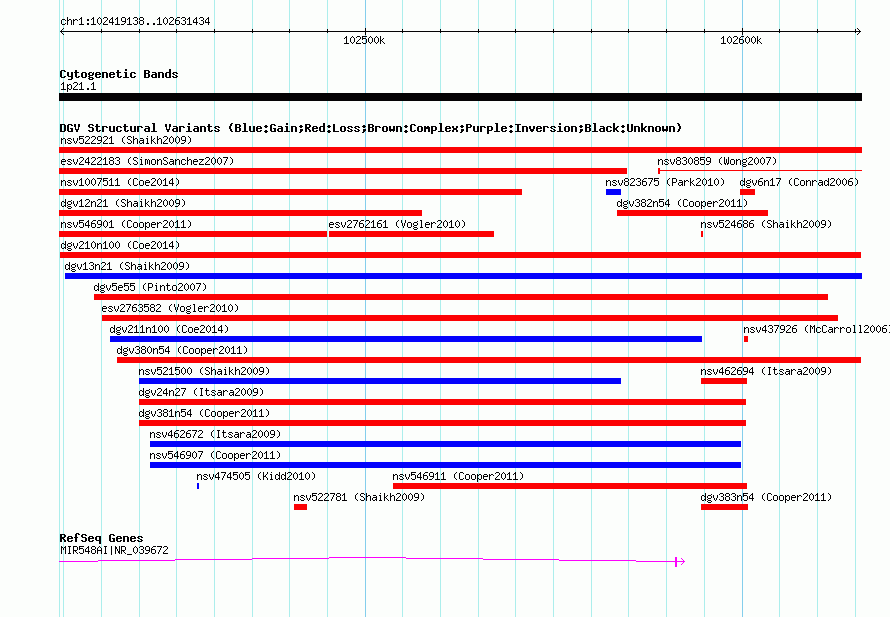Image resolution: width=890 pixels, height=617 pixels.
Task: Click the 1p21.1 band label
Action: (78, 86)
